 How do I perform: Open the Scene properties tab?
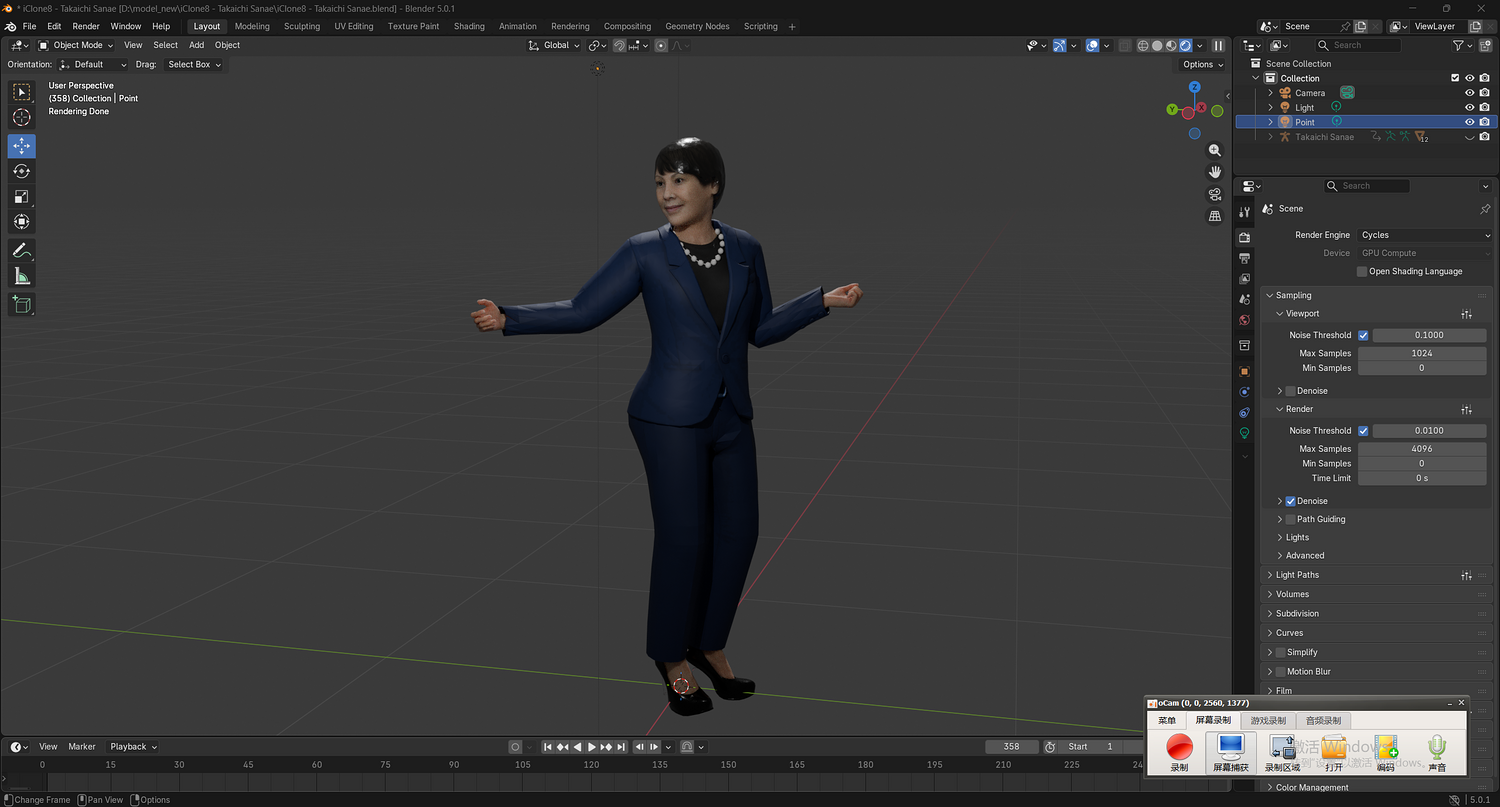click(x=1245, y=299)
